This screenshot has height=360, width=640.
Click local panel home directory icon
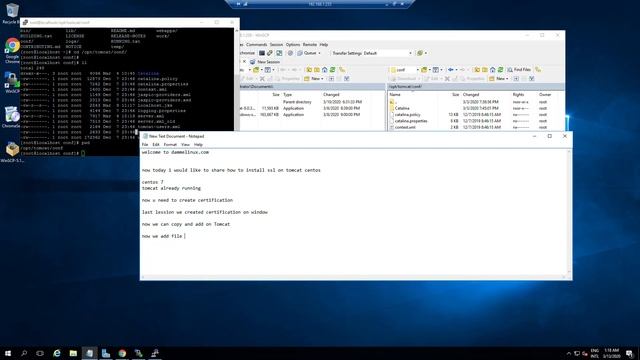pyautogui.click(x=325, y=70)
